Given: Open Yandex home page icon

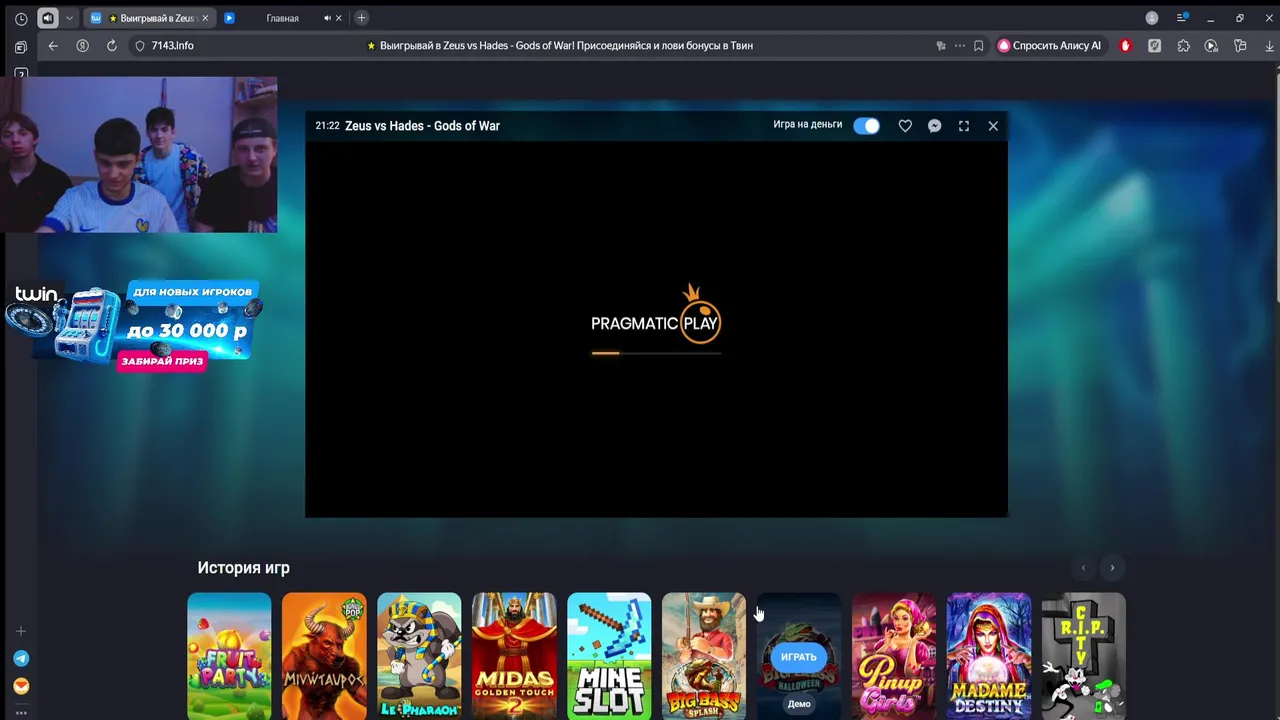Looking at the screenshot, I should 83,45.
